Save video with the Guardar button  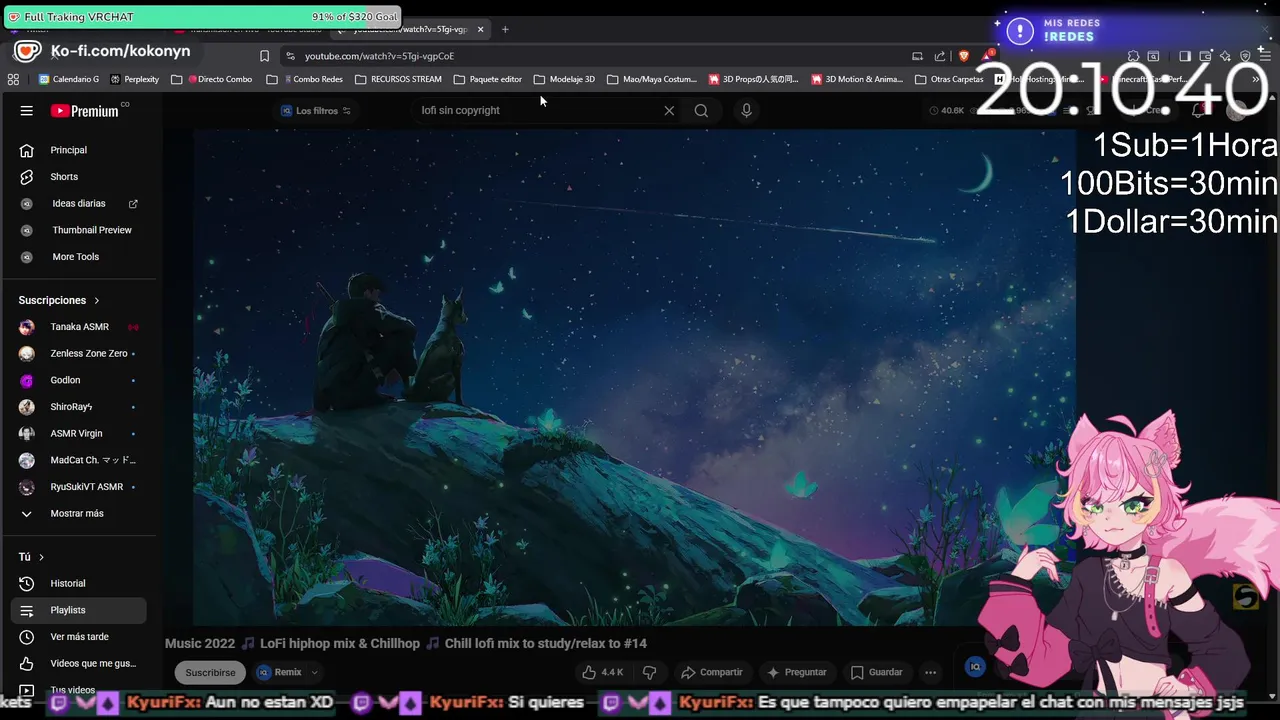click(876, 673)
